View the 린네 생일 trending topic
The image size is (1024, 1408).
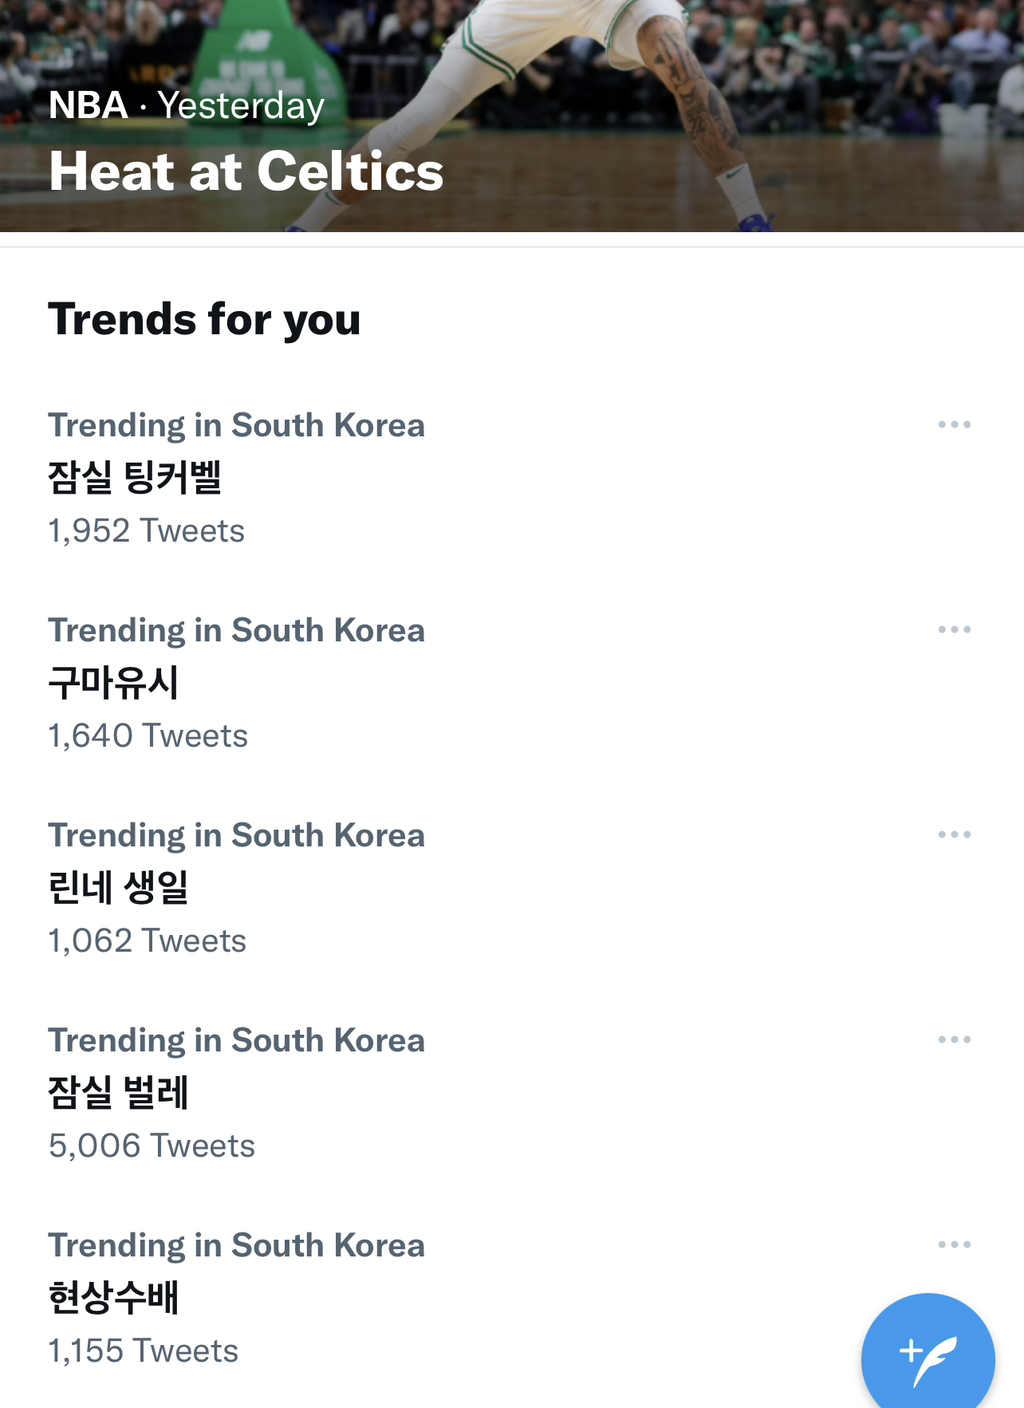(119, 888)
